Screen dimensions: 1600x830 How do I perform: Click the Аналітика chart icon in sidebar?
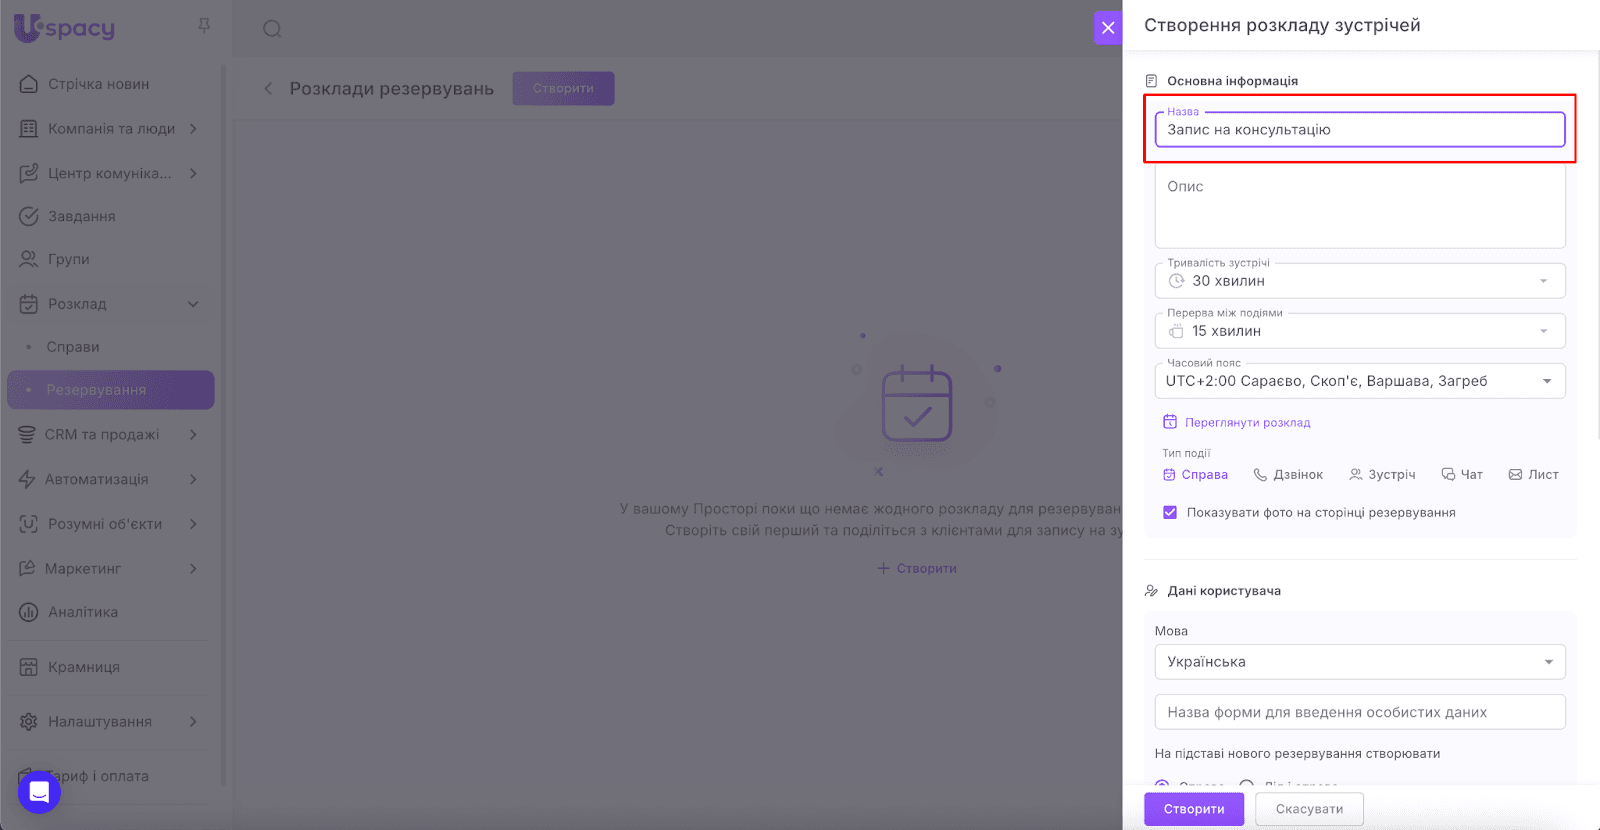(29, 612)
